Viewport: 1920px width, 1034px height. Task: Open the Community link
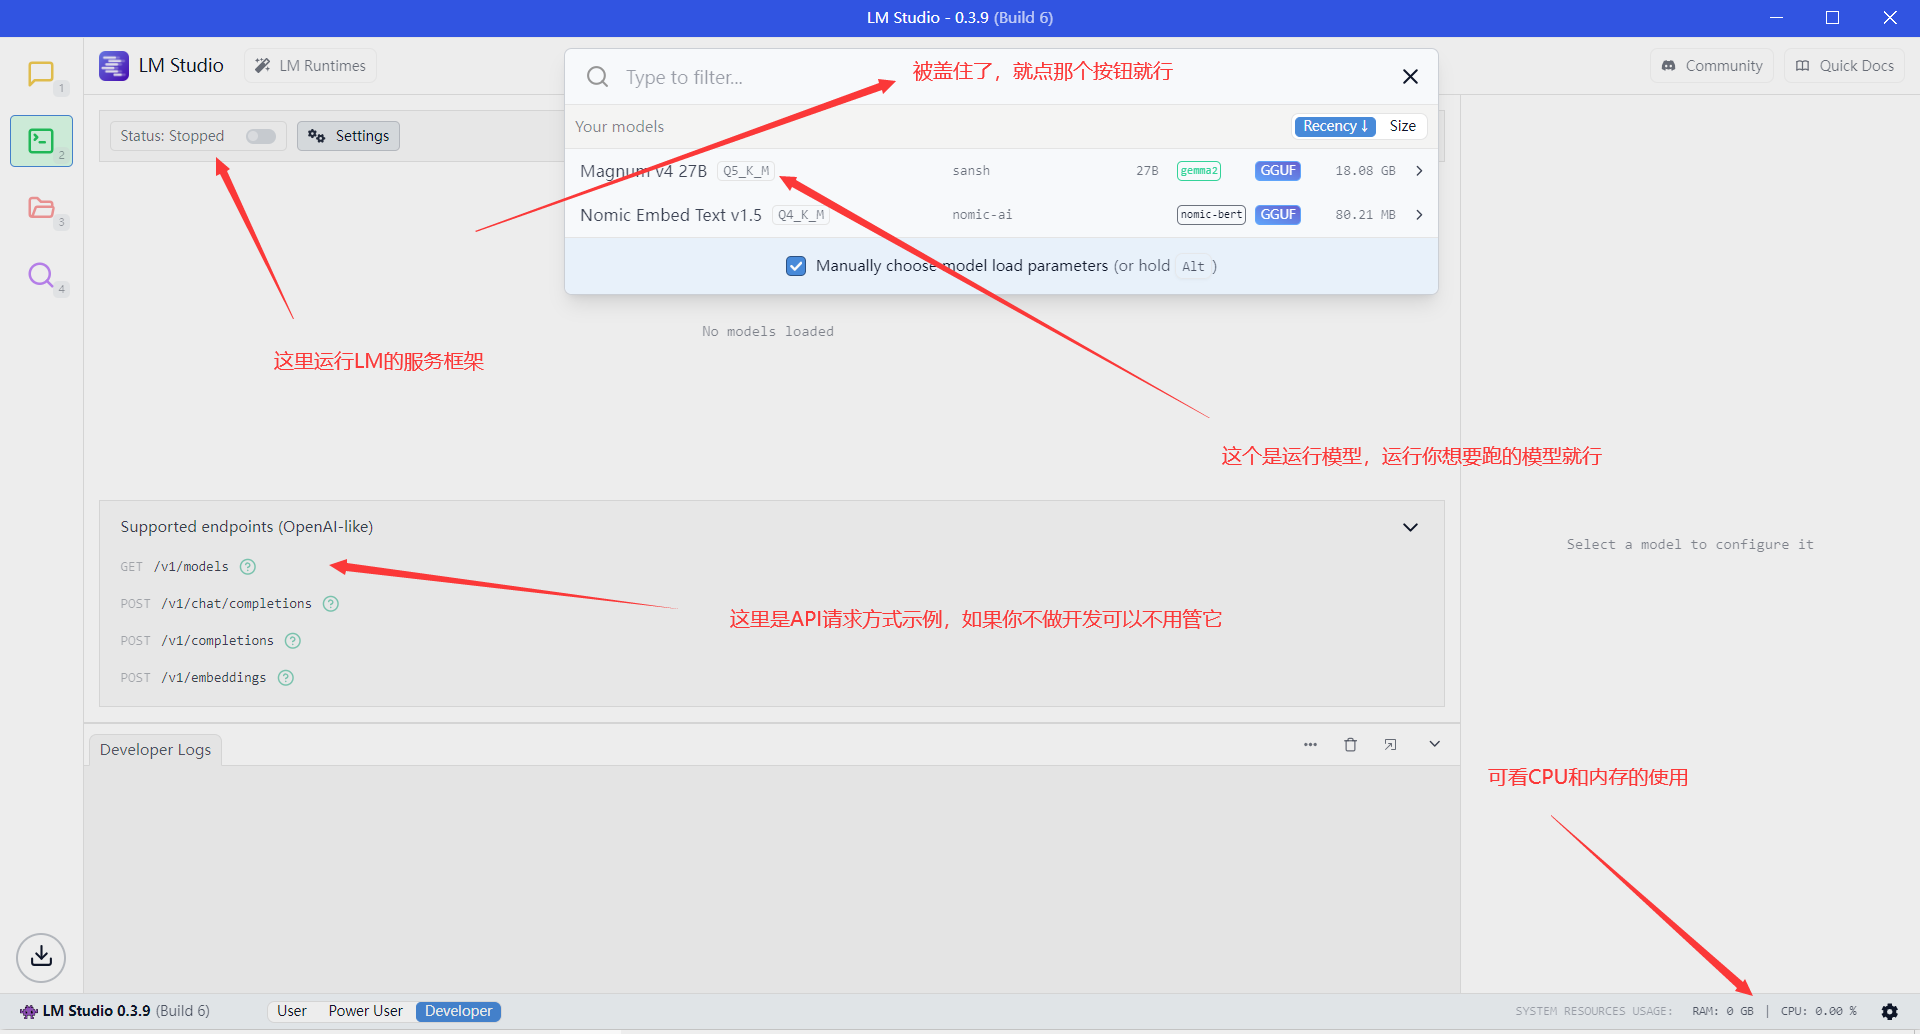click(x=1711, y=66)
